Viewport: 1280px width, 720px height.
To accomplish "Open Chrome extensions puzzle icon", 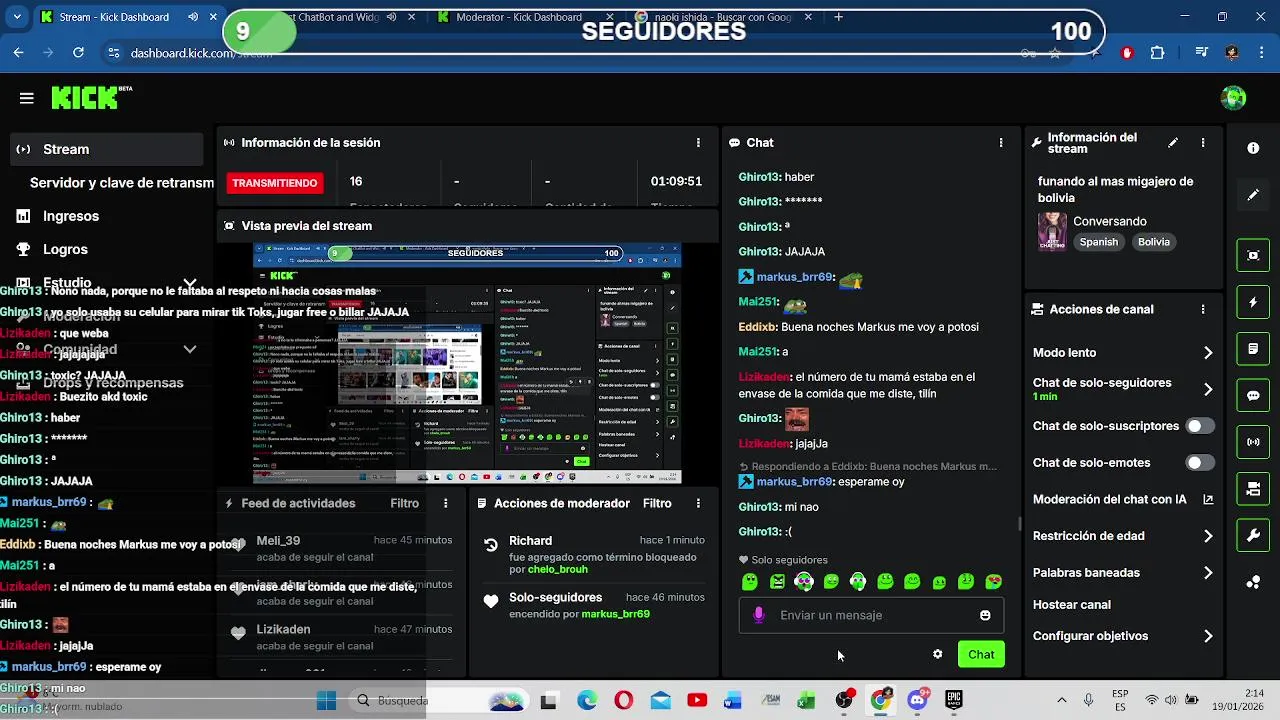I will point(1157,53).
